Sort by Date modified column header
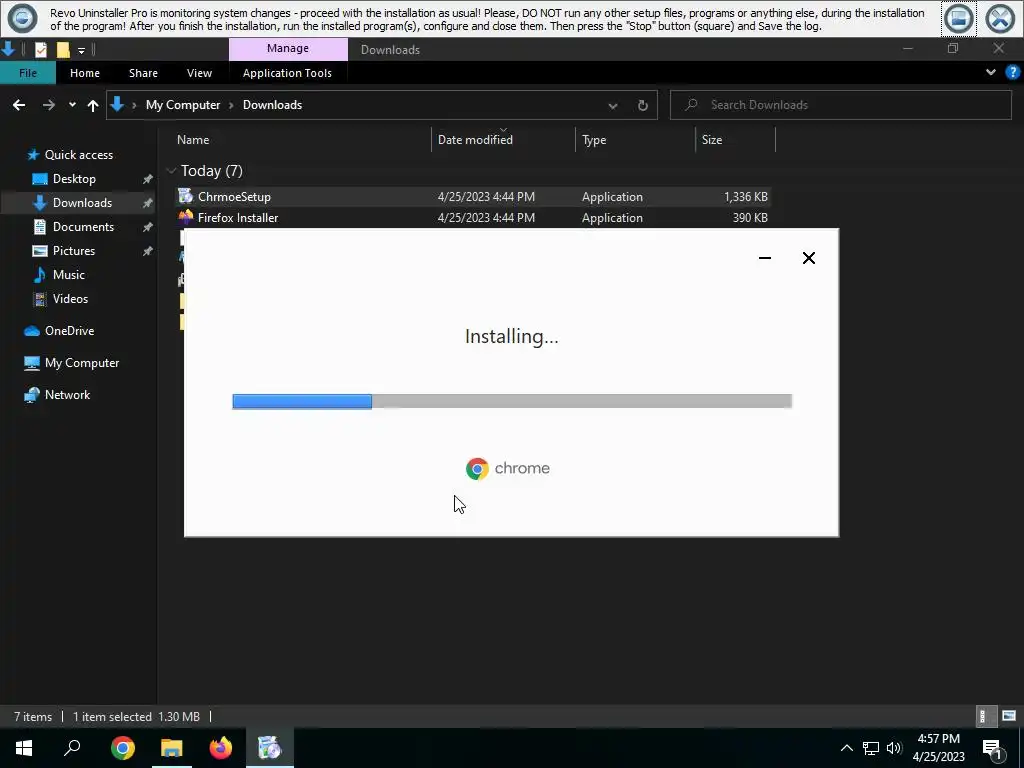This screenshot has width=1024, height=768. click(x=475, y=140)
